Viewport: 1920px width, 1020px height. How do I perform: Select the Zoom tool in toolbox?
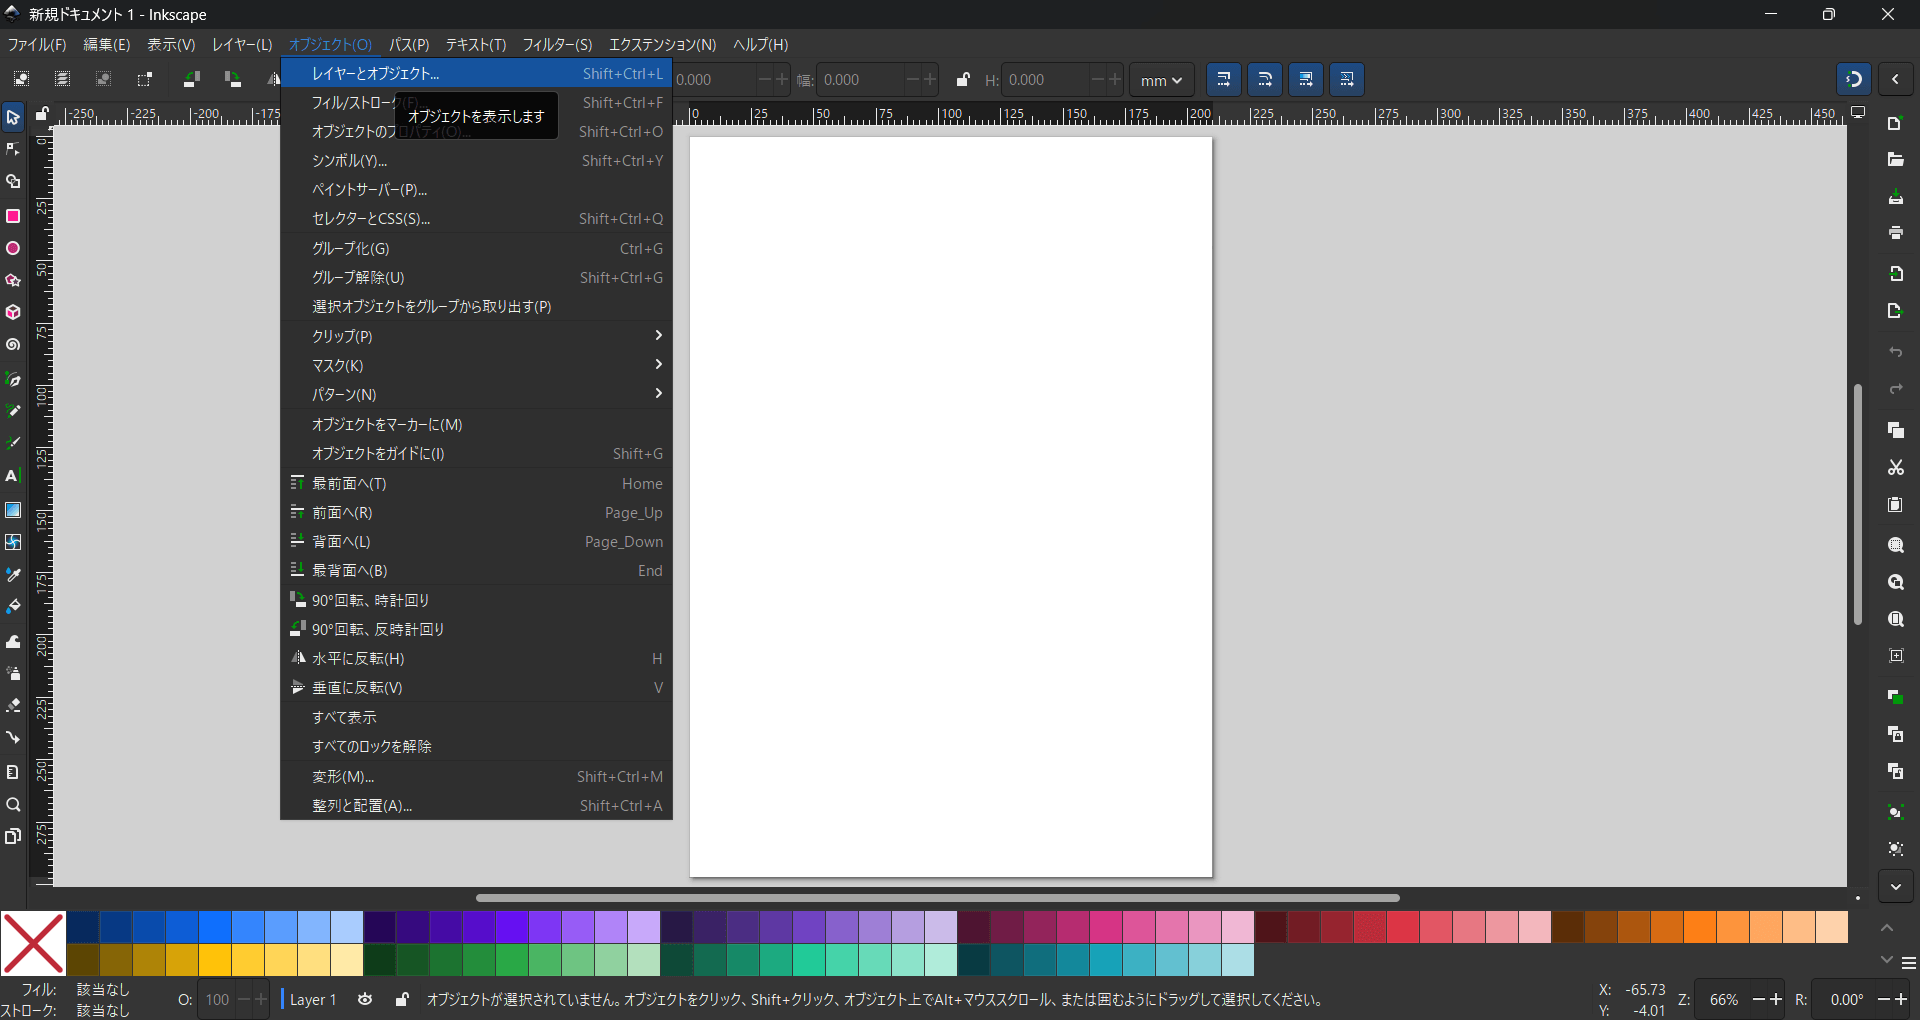coord(13,805)
